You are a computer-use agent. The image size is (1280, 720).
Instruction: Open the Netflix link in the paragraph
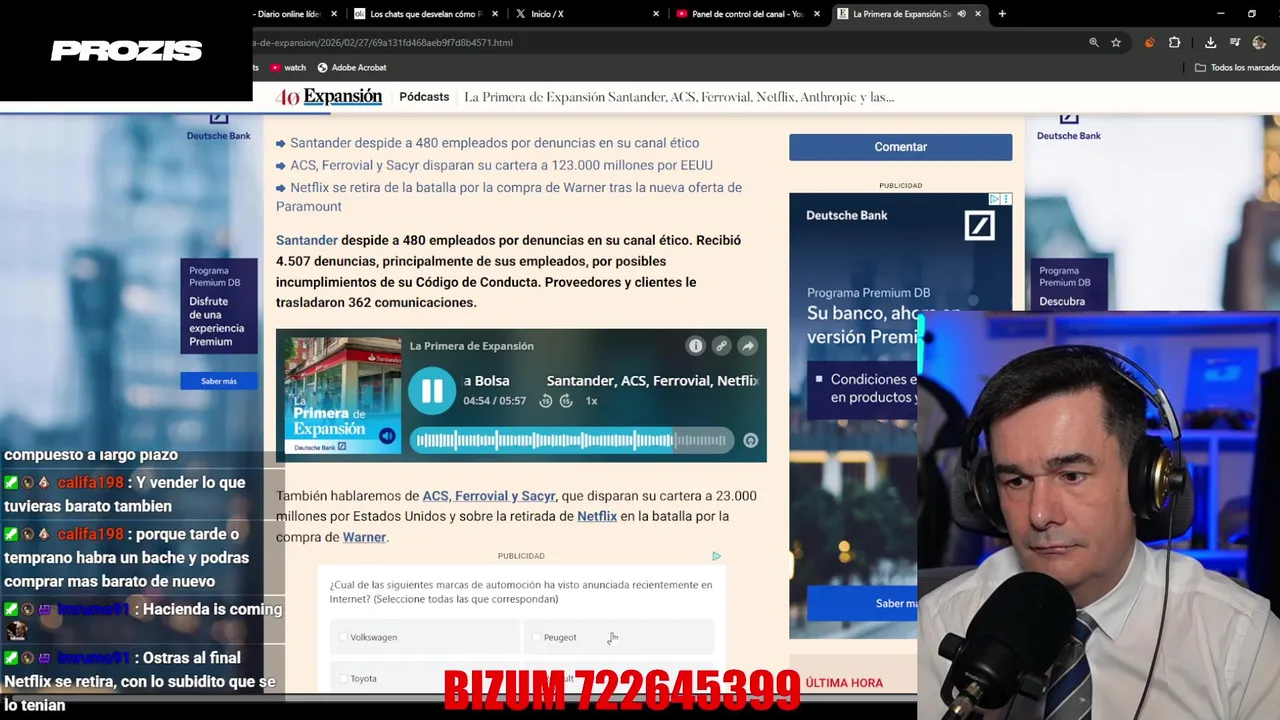[x=597, y=516]
